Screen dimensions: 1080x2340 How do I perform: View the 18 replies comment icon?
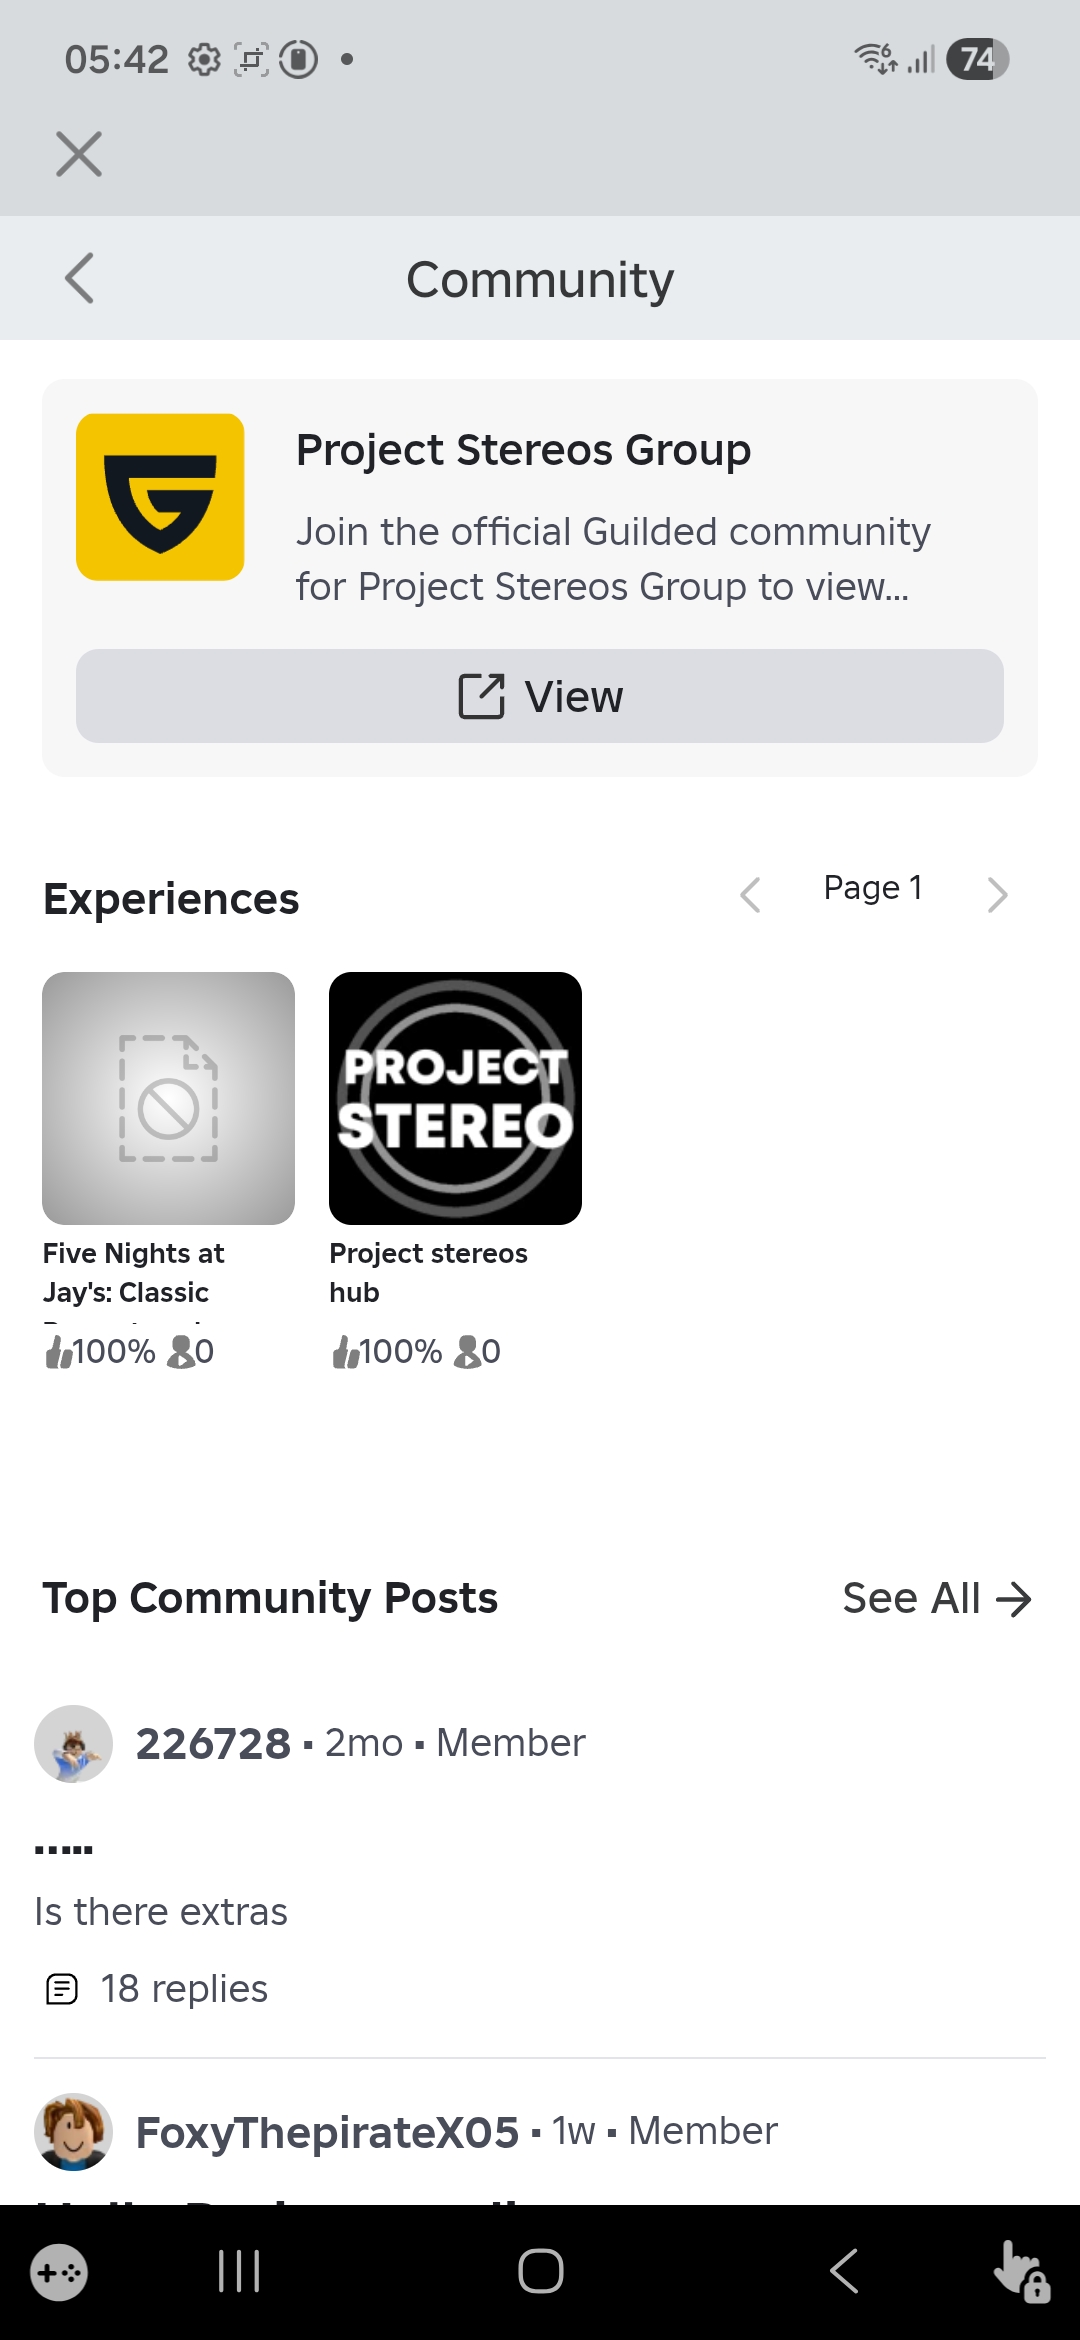tap(62, 1989)
